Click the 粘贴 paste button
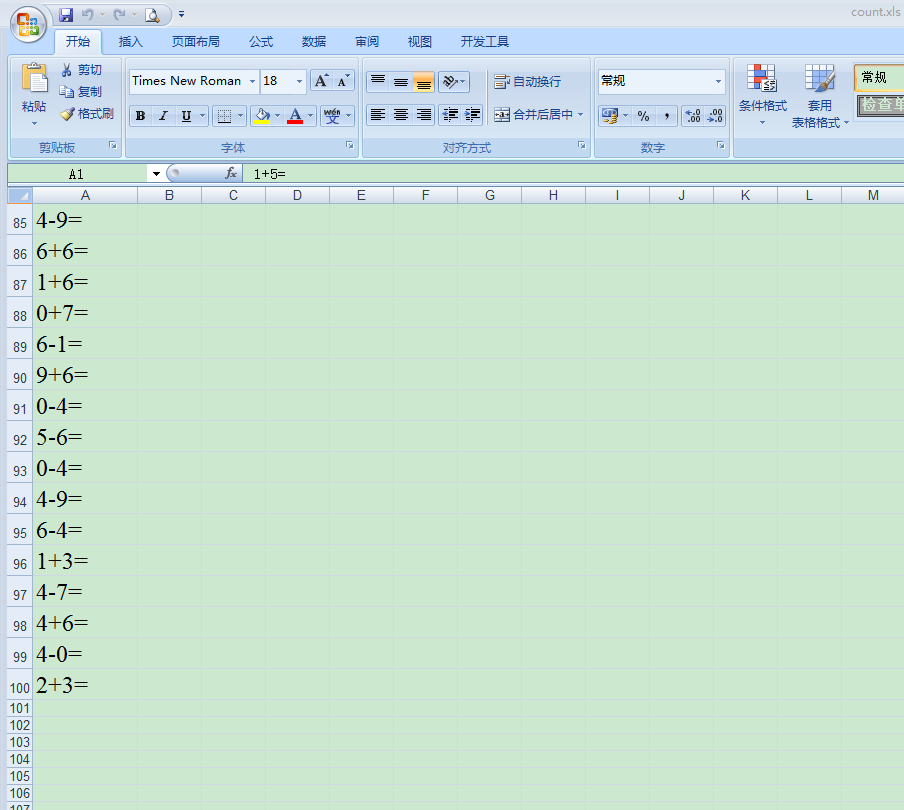 point(33,90)
